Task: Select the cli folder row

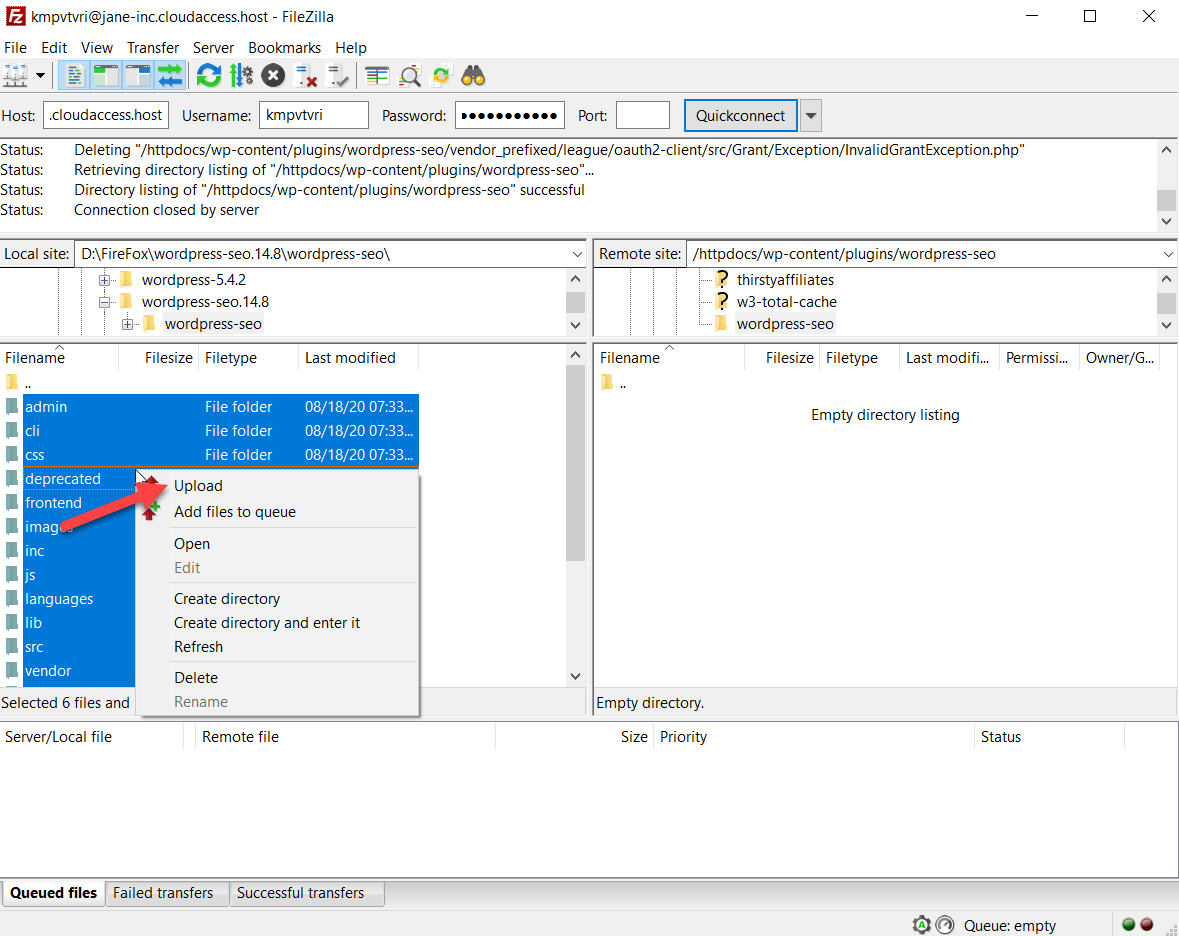Action: (x=210, y=431)
